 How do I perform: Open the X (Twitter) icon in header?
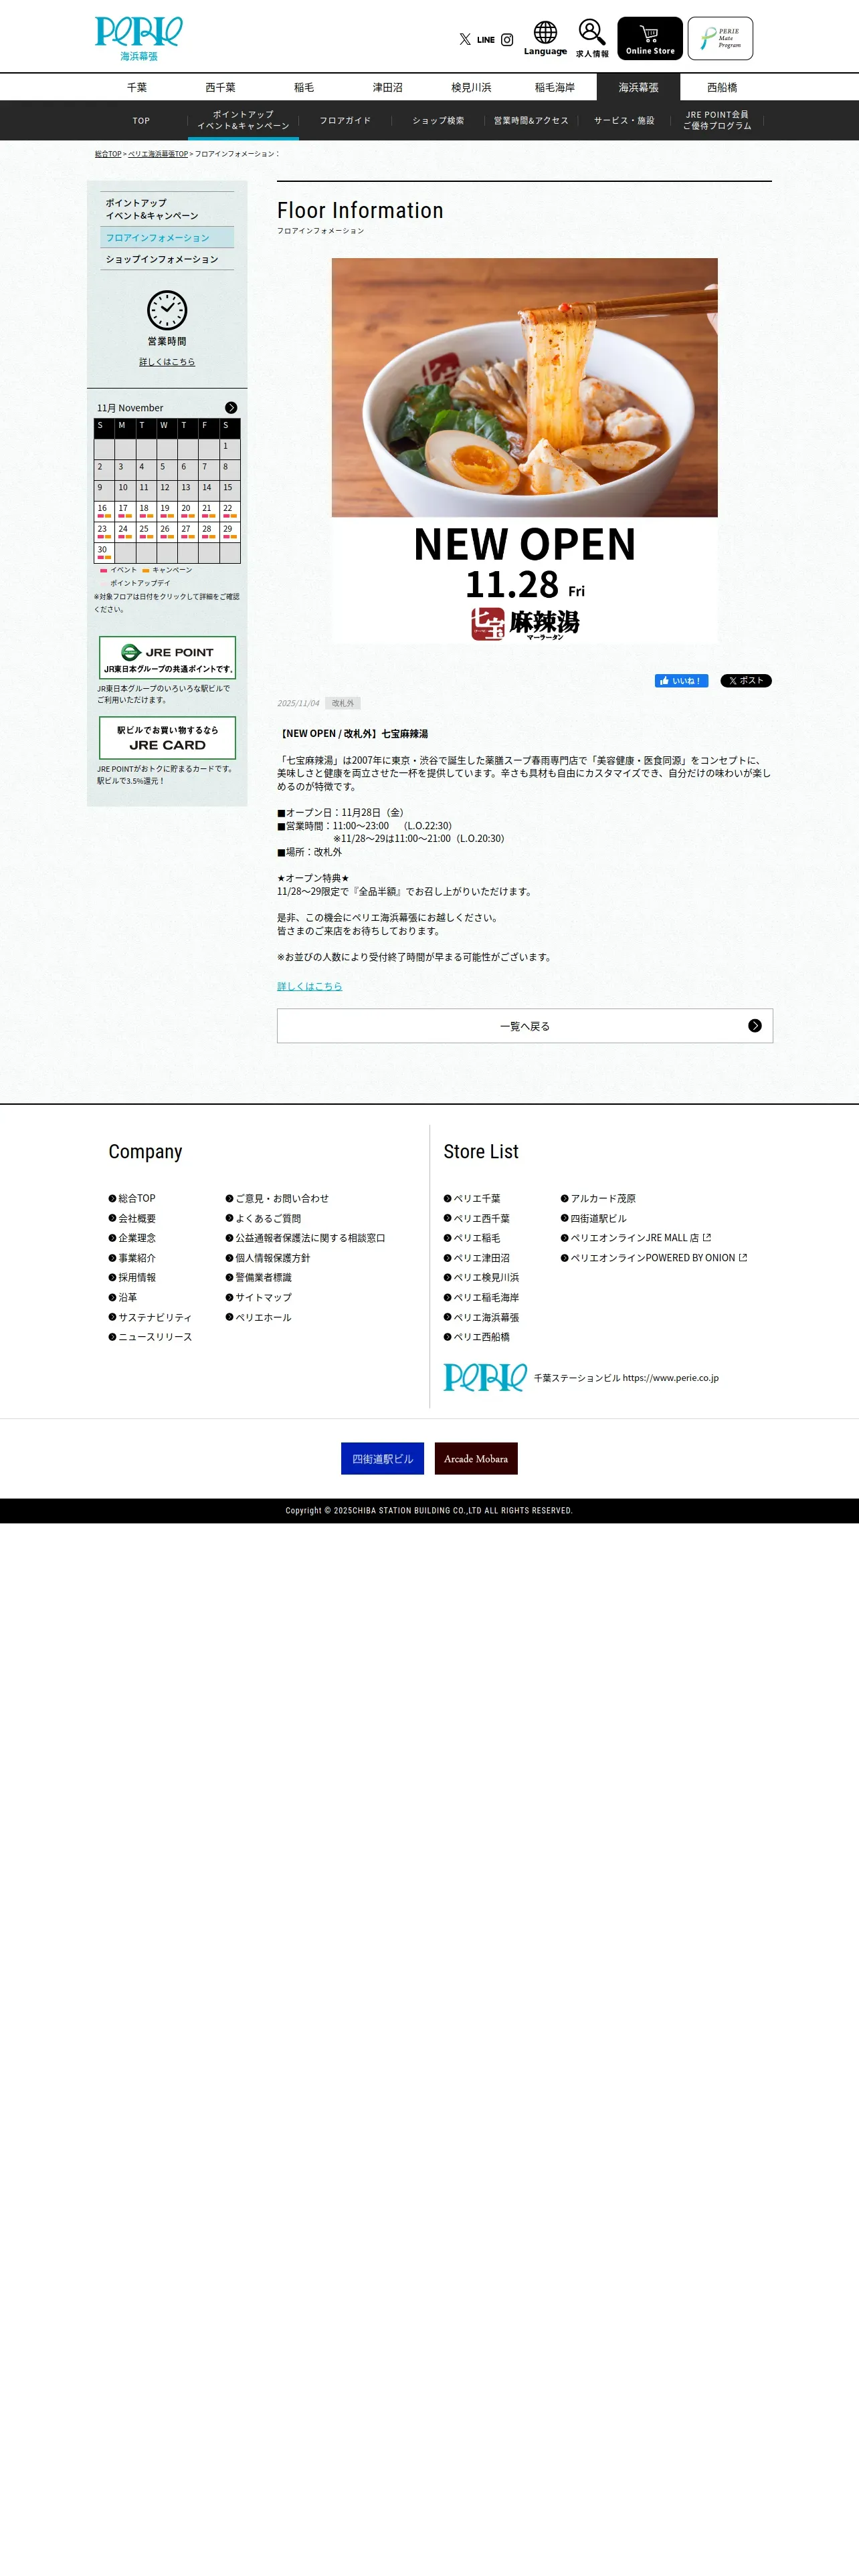(x=465, y=40)
